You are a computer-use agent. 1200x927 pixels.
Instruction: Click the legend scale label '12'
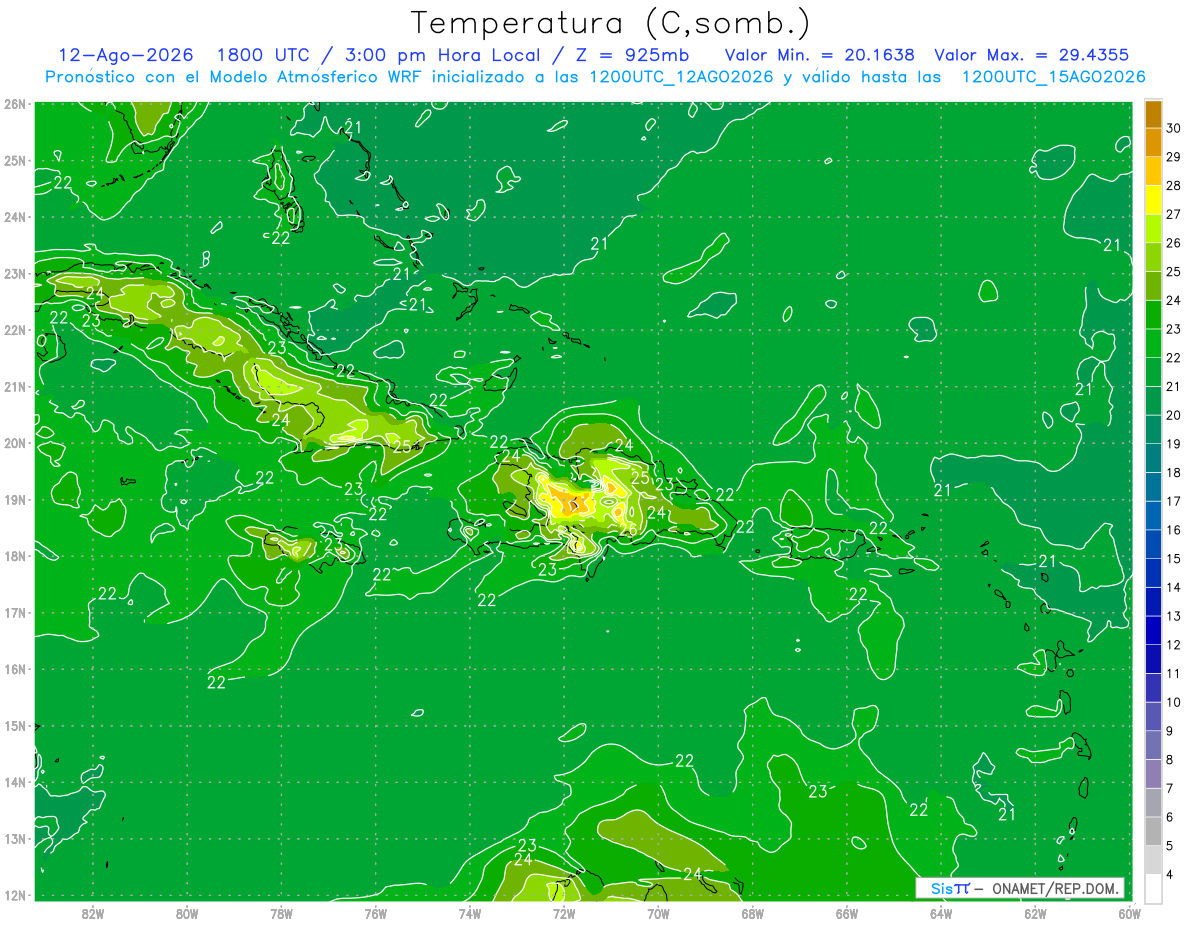(1173, 645)
